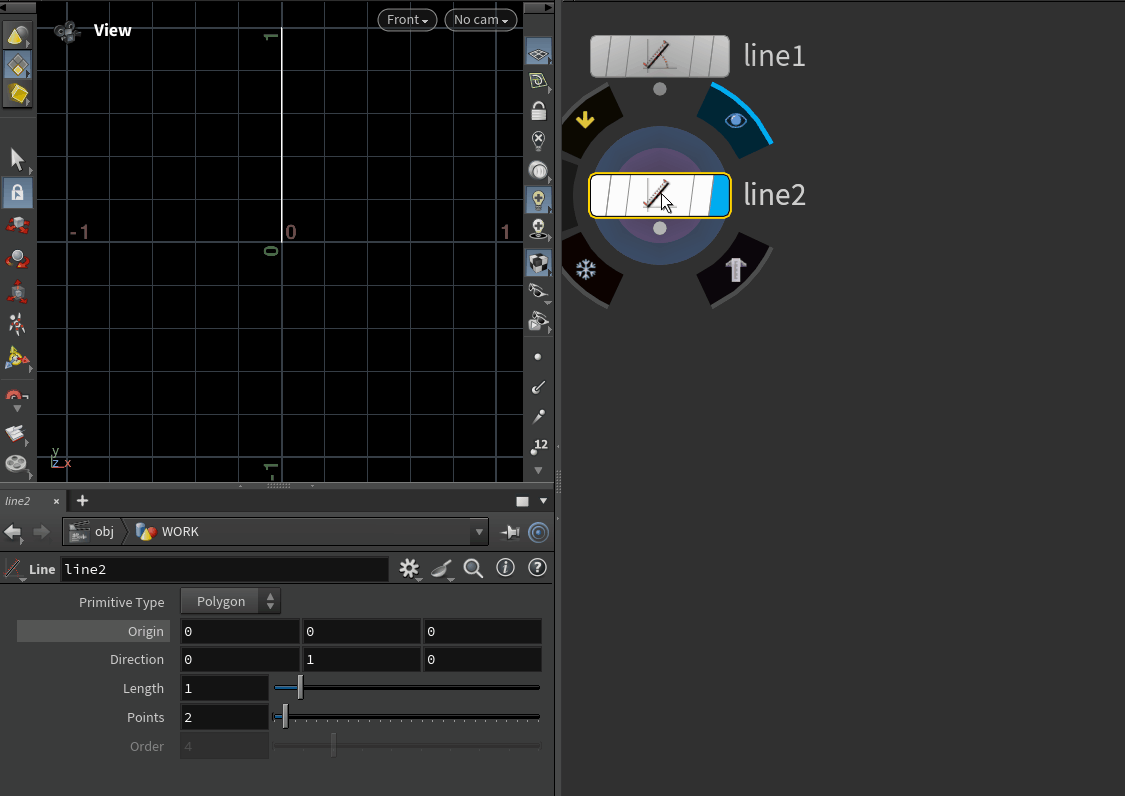Switch to No Lighting bulb icon
Screen dimensions: 1125x796
click(x=538, y=140)
